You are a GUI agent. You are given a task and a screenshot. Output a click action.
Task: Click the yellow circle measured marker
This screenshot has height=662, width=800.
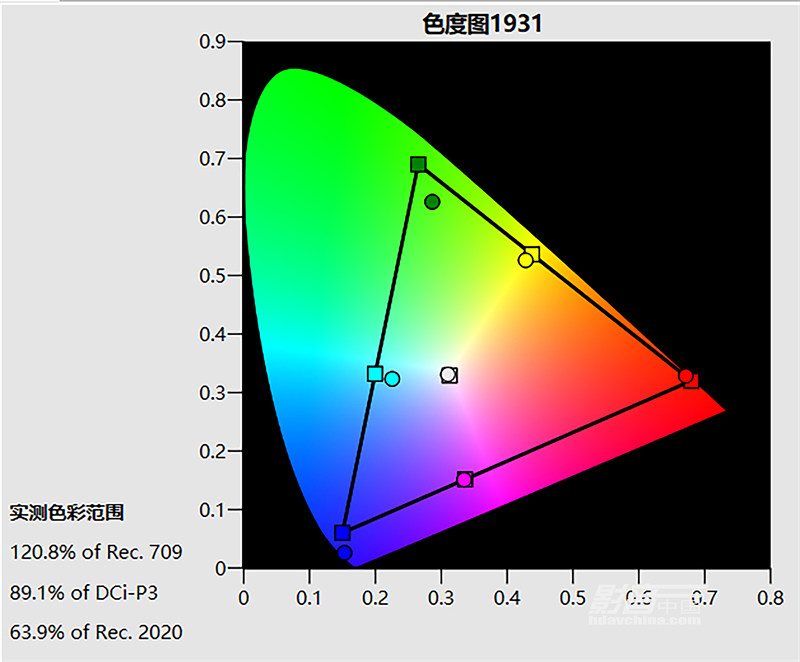tap(526, 260)
